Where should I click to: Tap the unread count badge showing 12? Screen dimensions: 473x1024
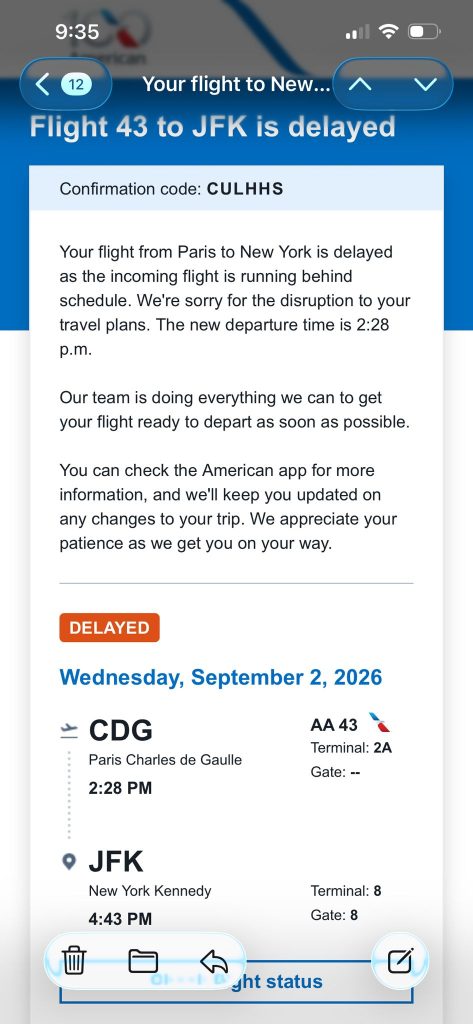(76, 84)
